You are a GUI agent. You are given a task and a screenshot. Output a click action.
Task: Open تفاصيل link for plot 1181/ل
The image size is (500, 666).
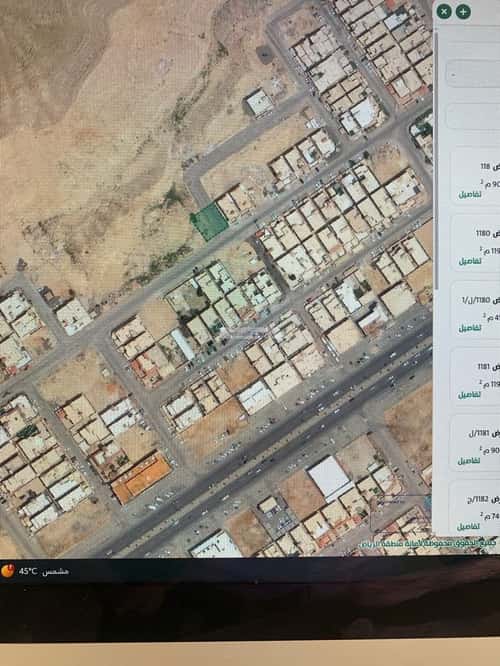[469, 460]
